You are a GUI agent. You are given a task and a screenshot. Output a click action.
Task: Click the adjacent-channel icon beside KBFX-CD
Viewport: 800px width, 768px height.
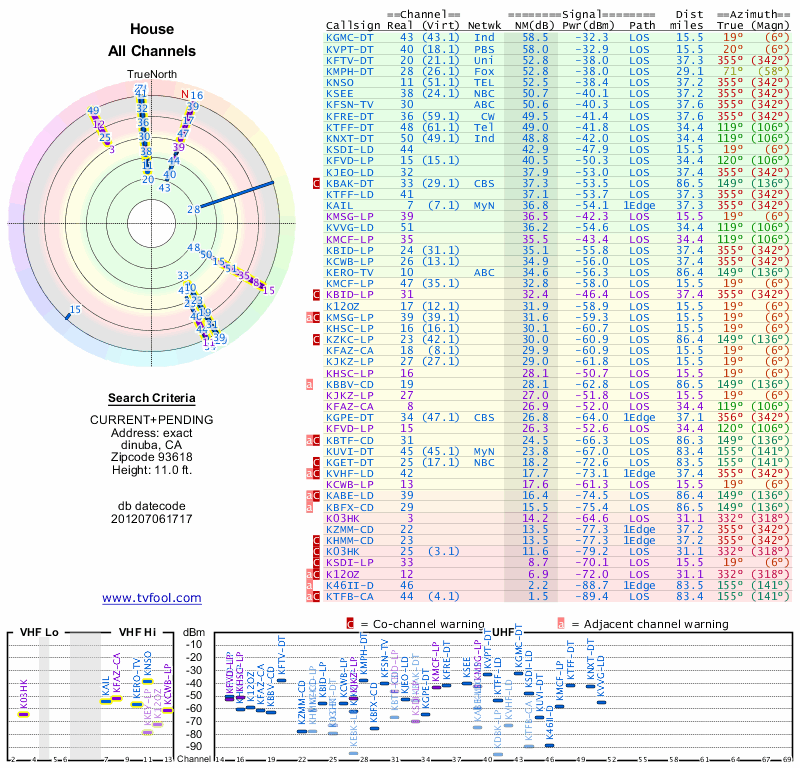point(309,507)
